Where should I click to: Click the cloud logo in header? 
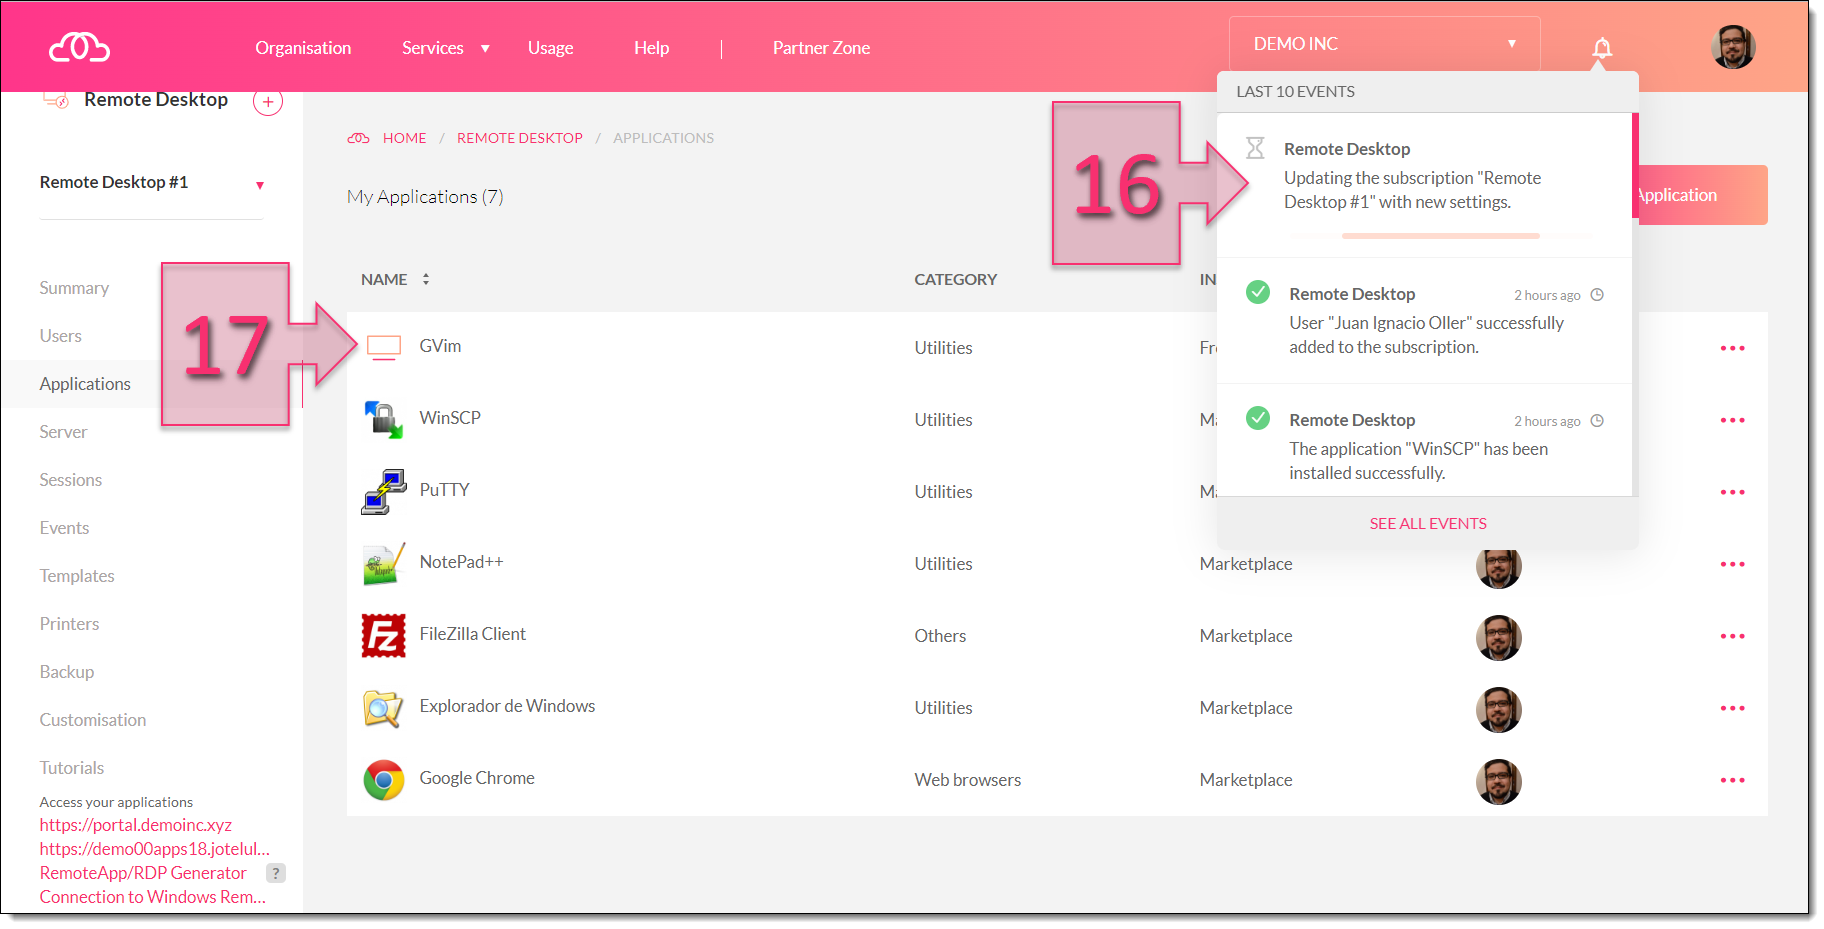pos(79,47)
